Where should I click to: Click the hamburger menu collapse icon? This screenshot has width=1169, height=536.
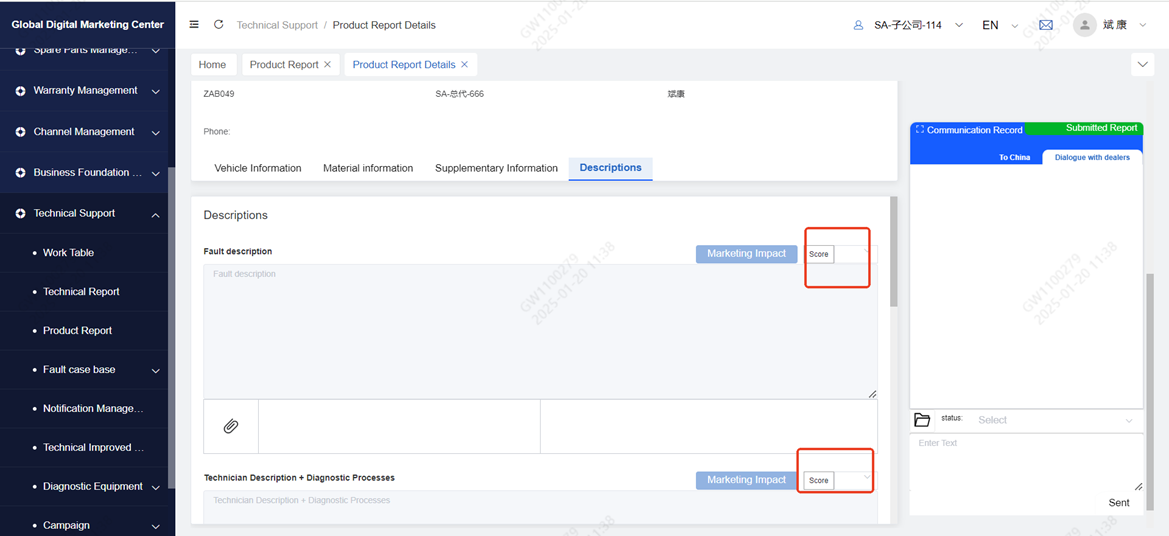pyautogui.click(x=194, y=25)
